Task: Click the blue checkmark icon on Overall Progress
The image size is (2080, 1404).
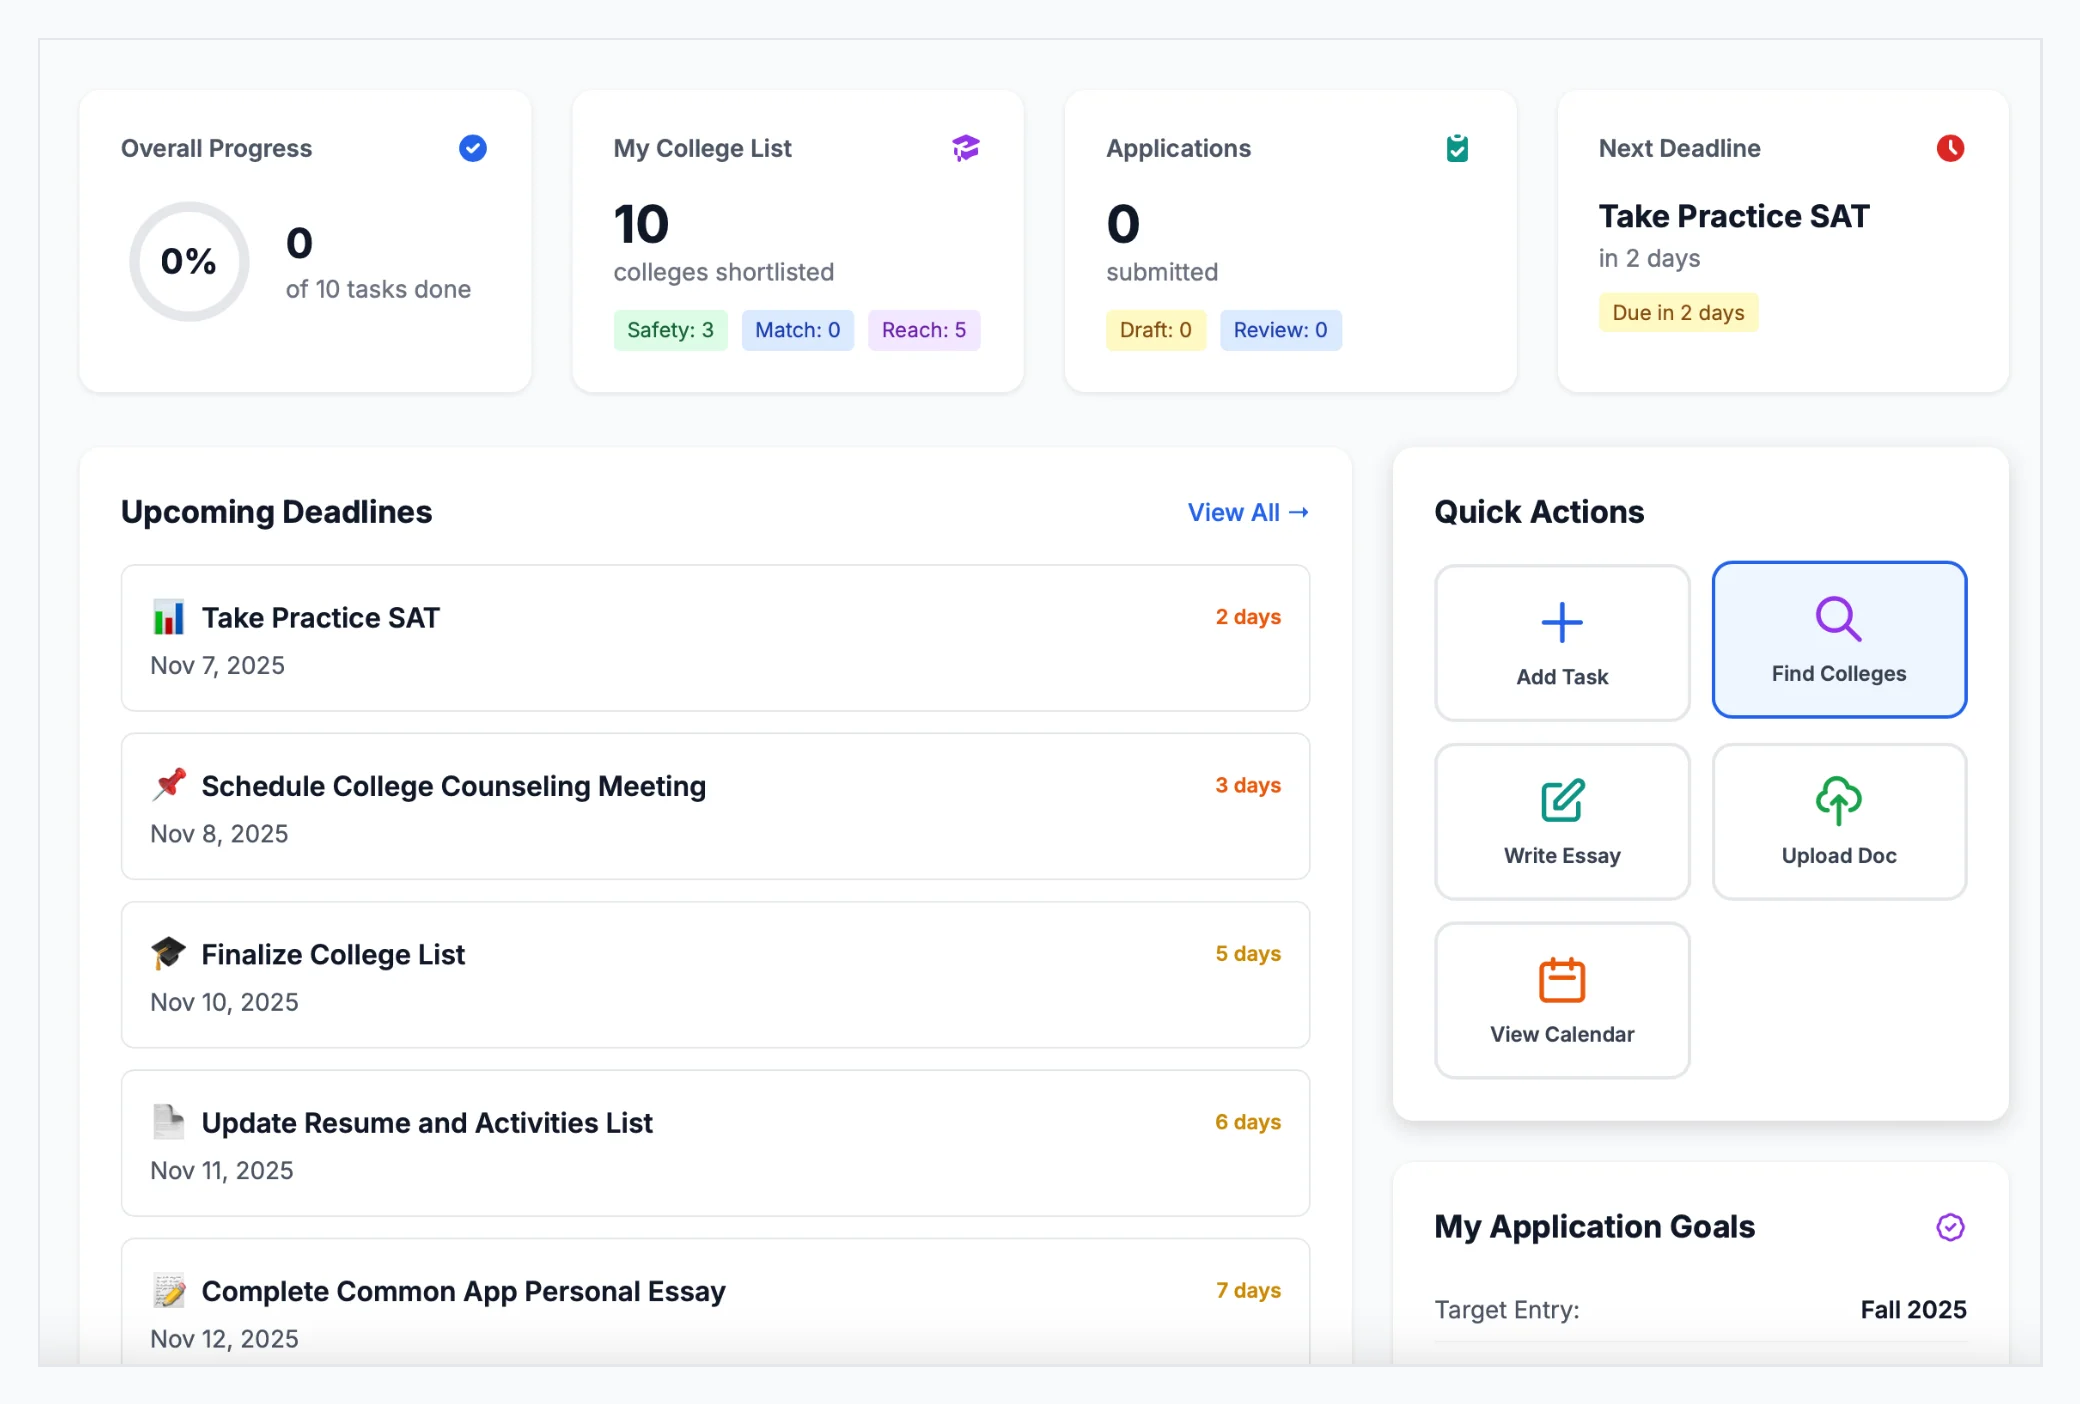Action: click(x=471, y=148)
